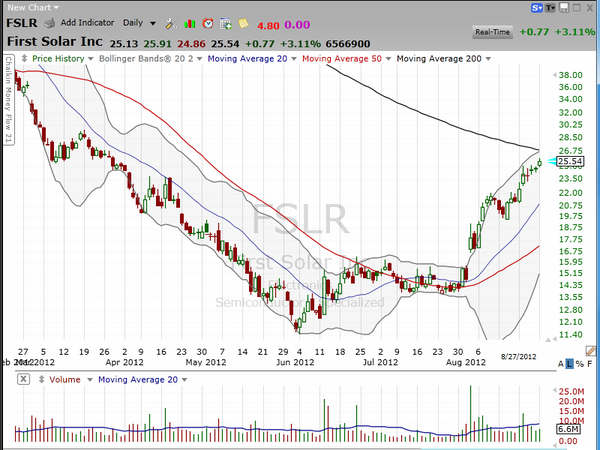Click the small up triangle near 11.40
Viewport: 600px width, 450px height.
[548, 340]
